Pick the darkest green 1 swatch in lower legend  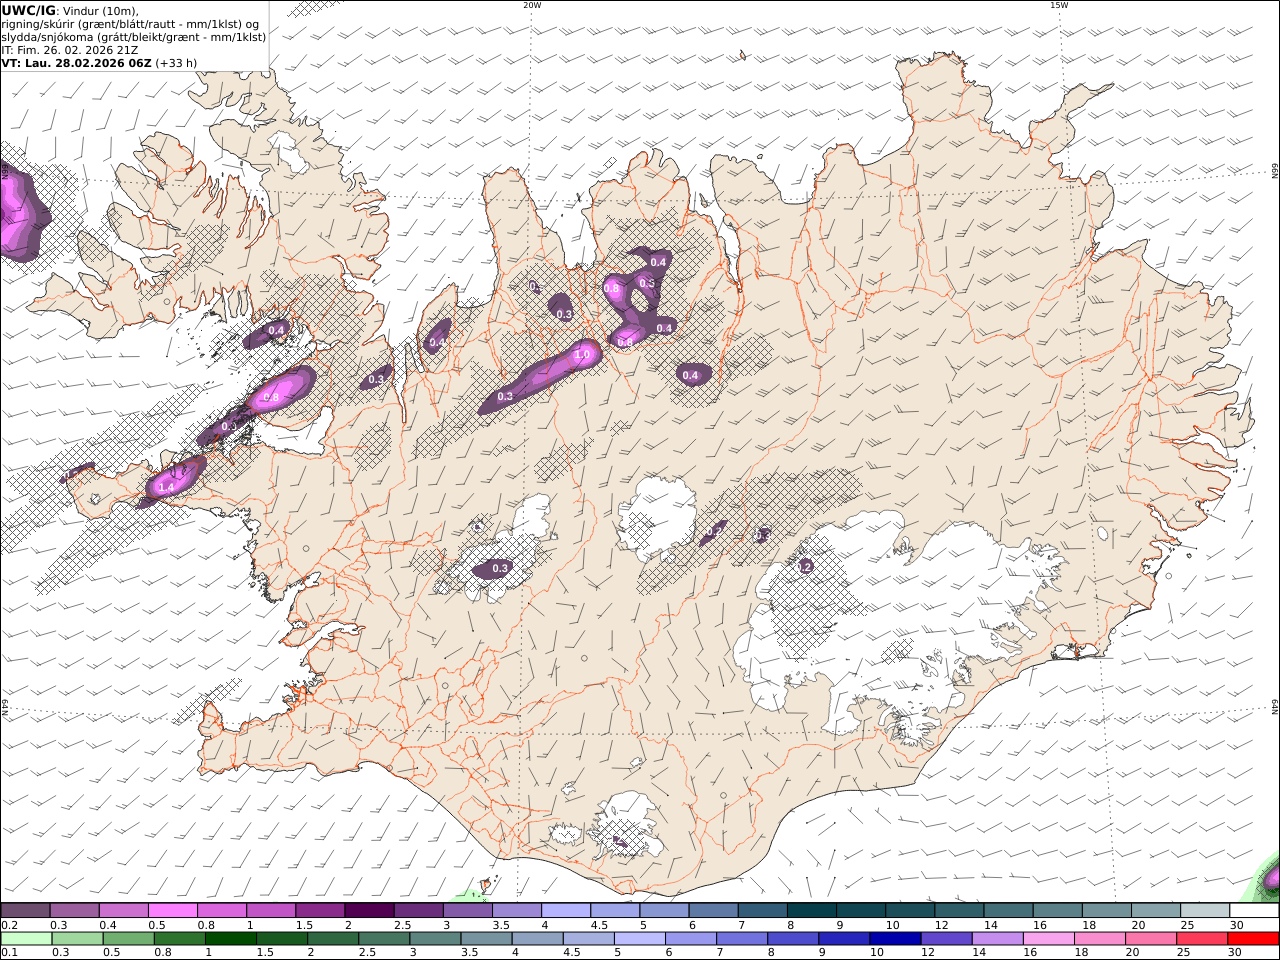[230, 939]
